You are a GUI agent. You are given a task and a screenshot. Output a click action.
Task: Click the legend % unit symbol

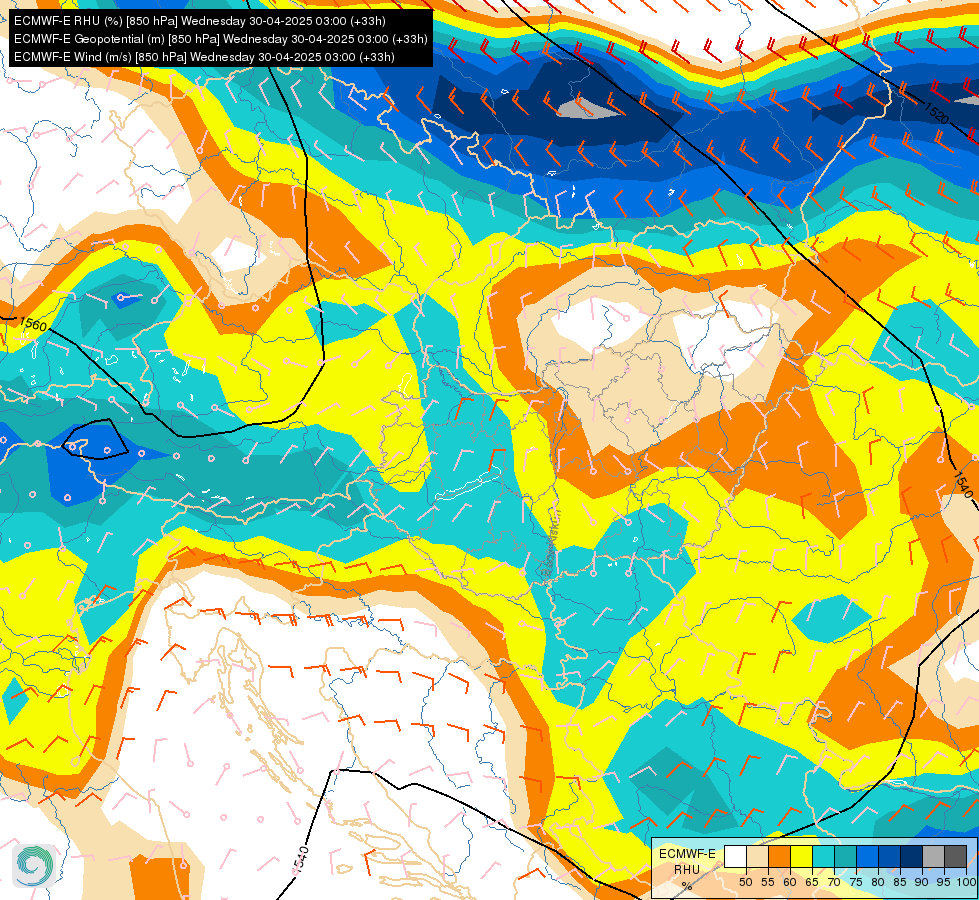(x=687, y=886)
